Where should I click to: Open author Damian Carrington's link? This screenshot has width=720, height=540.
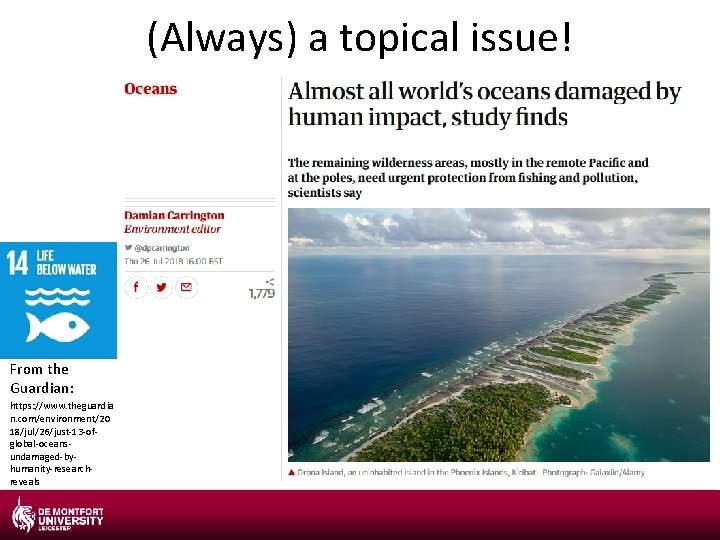tap(174, 215)
